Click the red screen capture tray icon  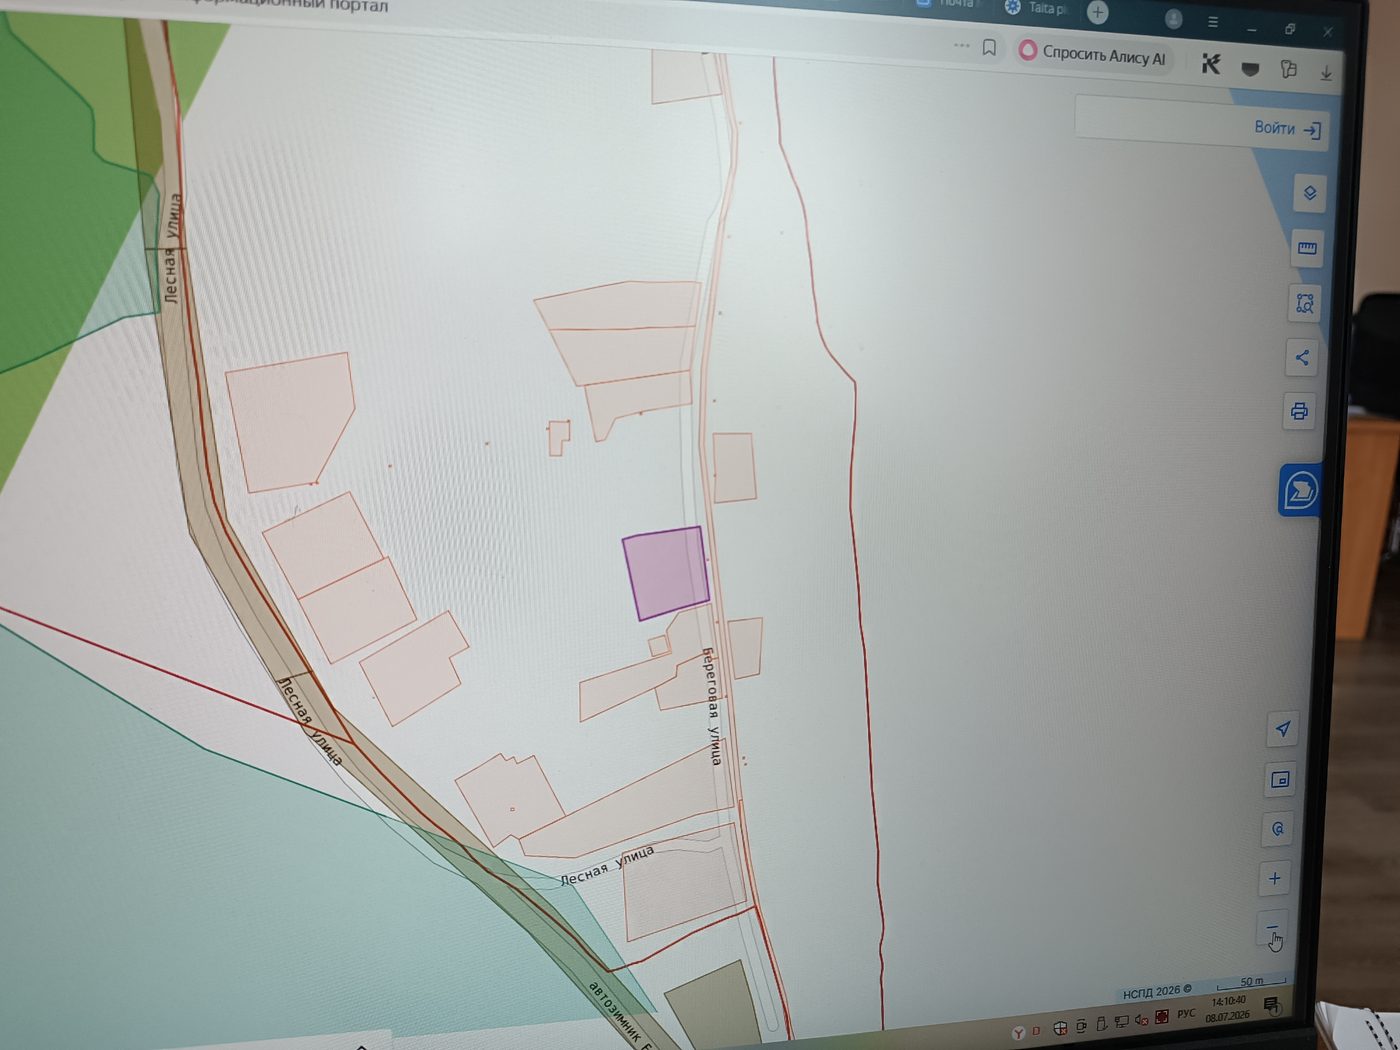click(1162, 1017)
